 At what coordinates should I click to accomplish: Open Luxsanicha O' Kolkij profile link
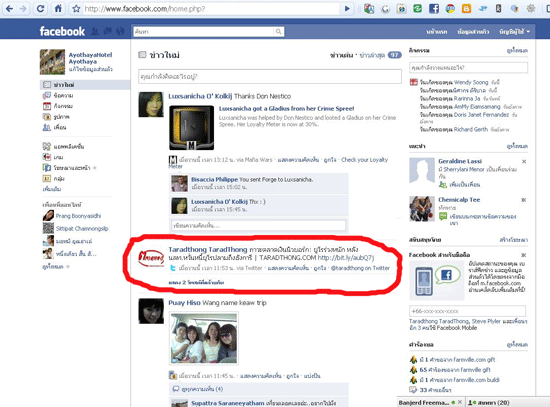point(200,96)
